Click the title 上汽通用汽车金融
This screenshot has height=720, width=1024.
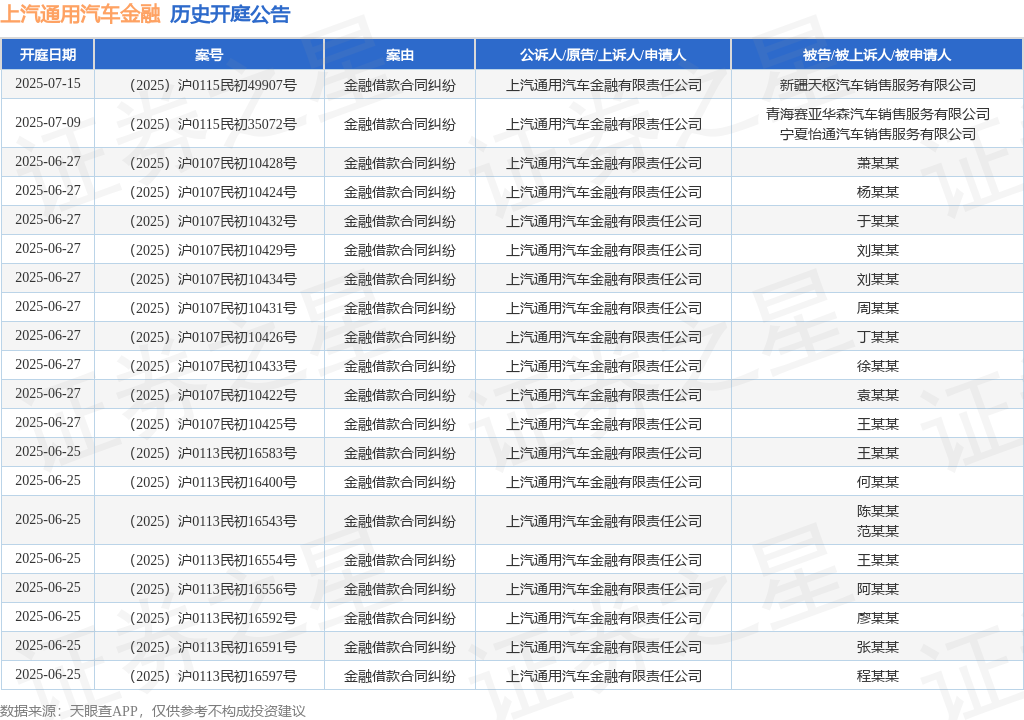tap(80, 14)
